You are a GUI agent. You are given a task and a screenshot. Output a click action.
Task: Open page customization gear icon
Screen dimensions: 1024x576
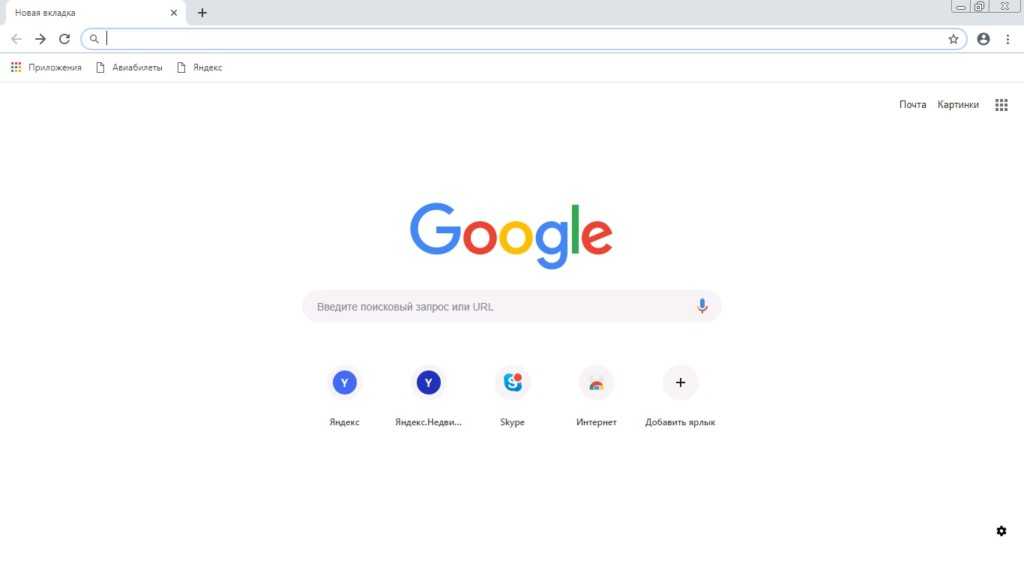click(x=1001, y=531)
